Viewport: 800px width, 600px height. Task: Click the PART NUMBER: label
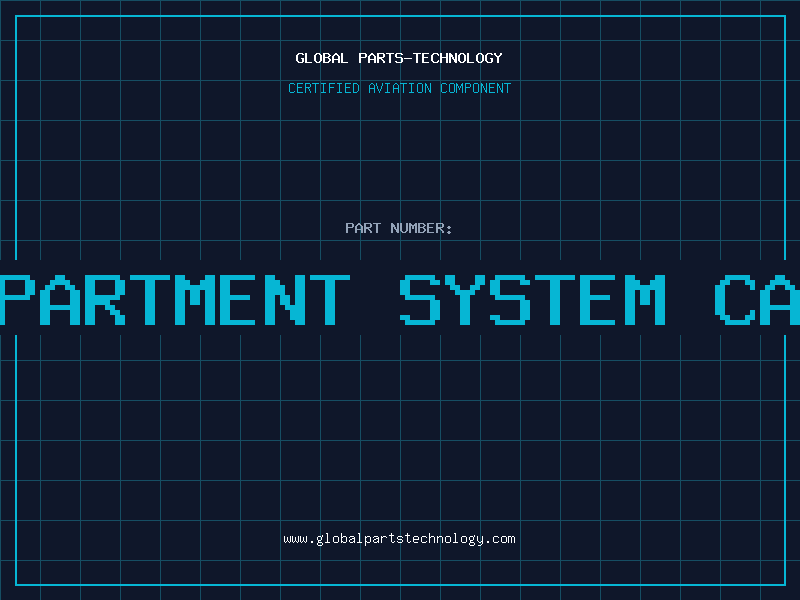(398, 228)
